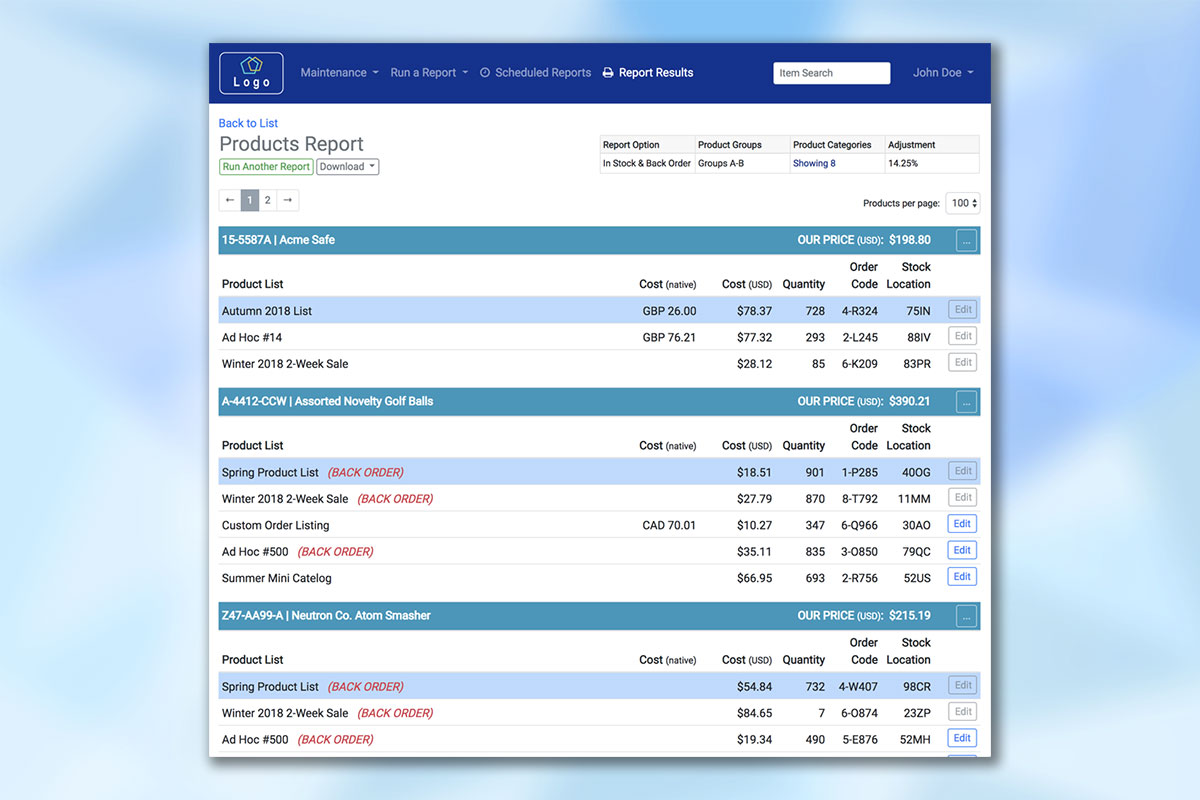
Task: Open the Download dropdown
Action: click(348, 167)
